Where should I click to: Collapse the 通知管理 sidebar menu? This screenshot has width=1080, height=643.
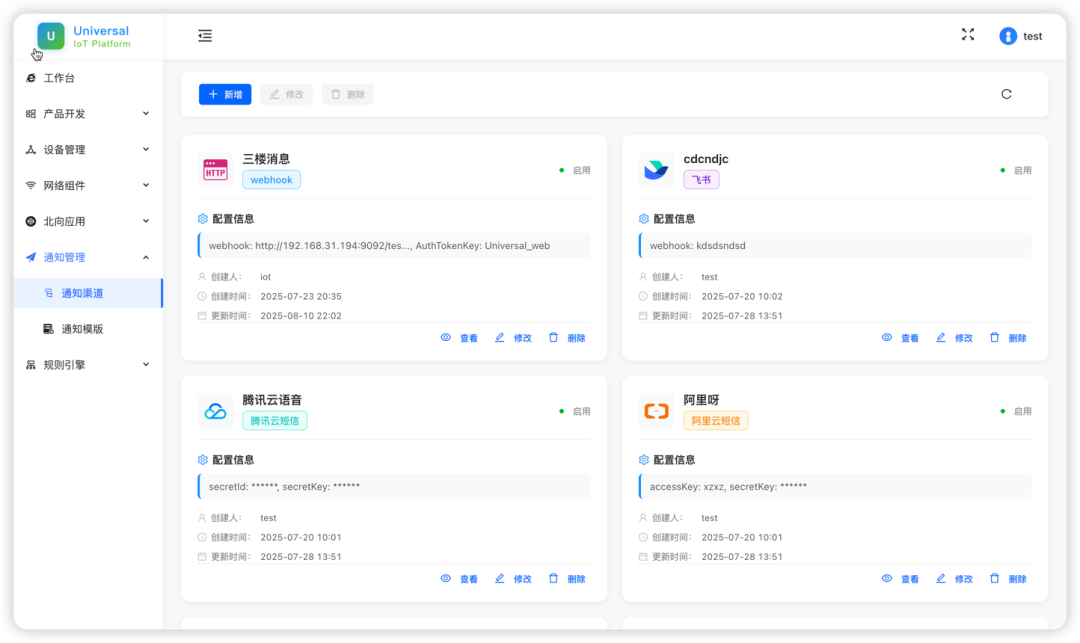87,257
